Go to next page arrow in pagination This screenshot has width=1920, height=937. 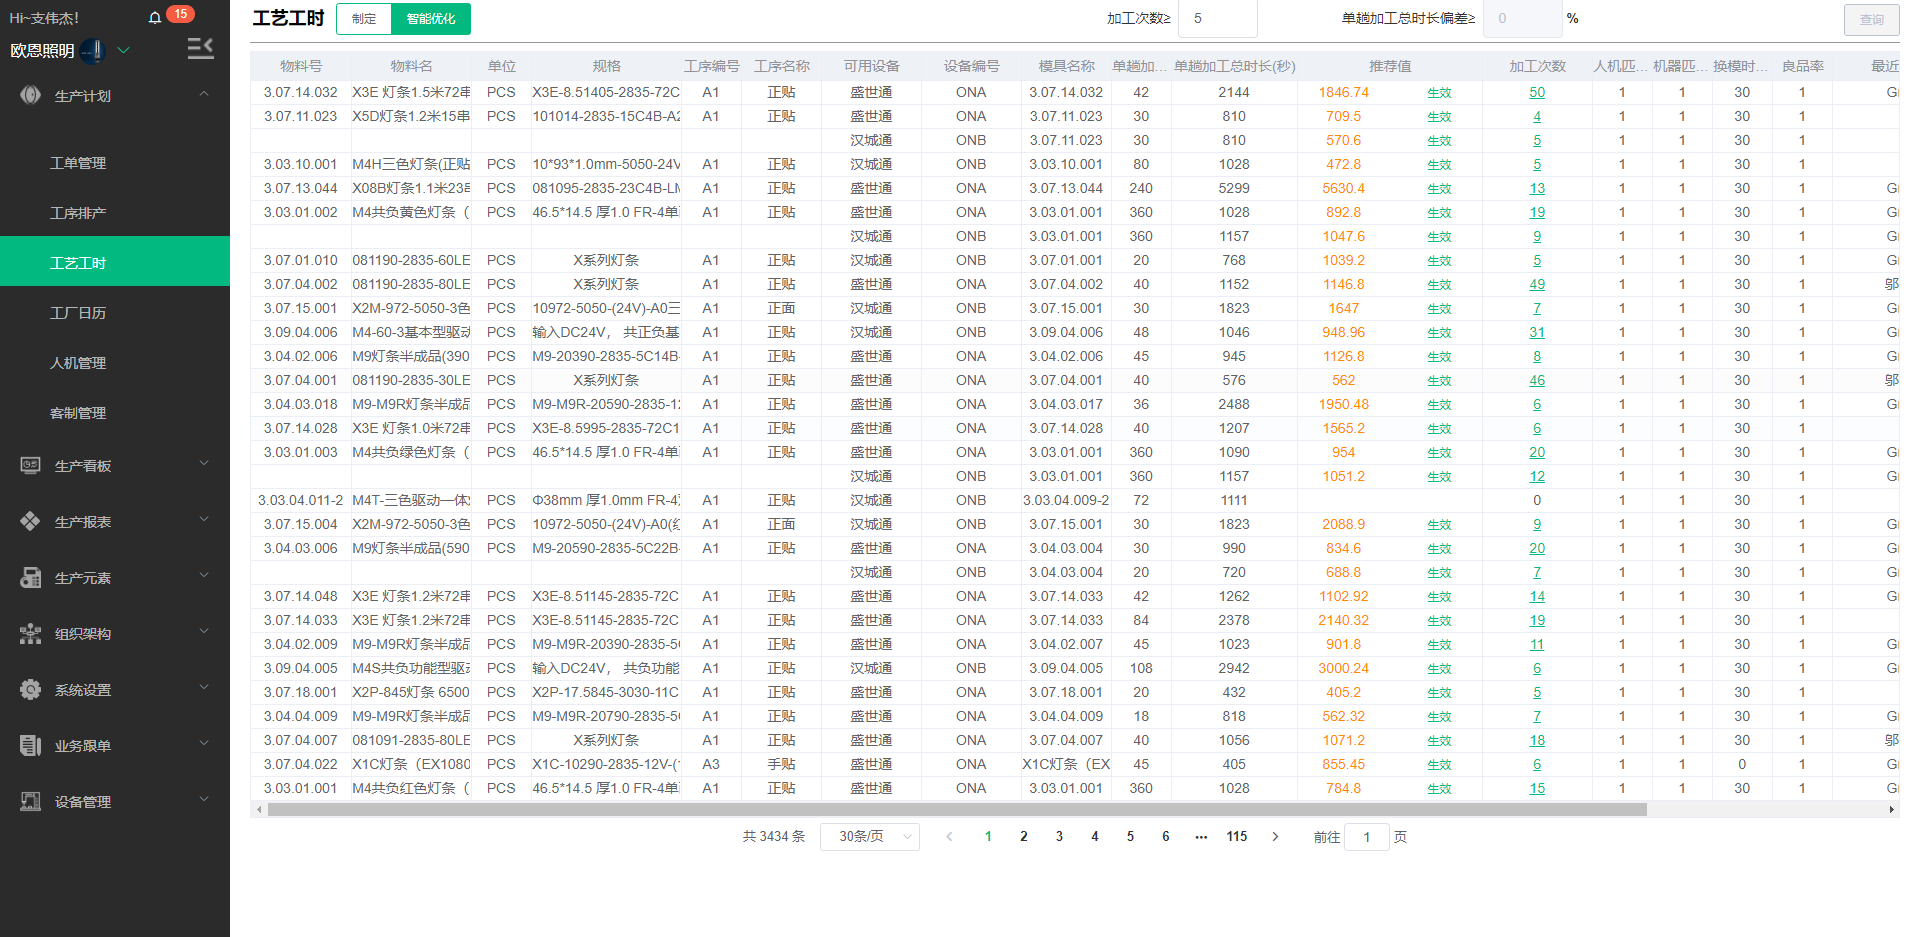(1275, 837)
